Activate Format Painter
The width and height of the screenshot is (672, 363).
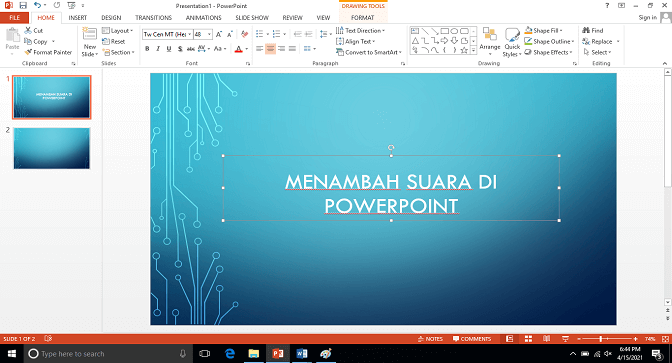coord(48,52)
